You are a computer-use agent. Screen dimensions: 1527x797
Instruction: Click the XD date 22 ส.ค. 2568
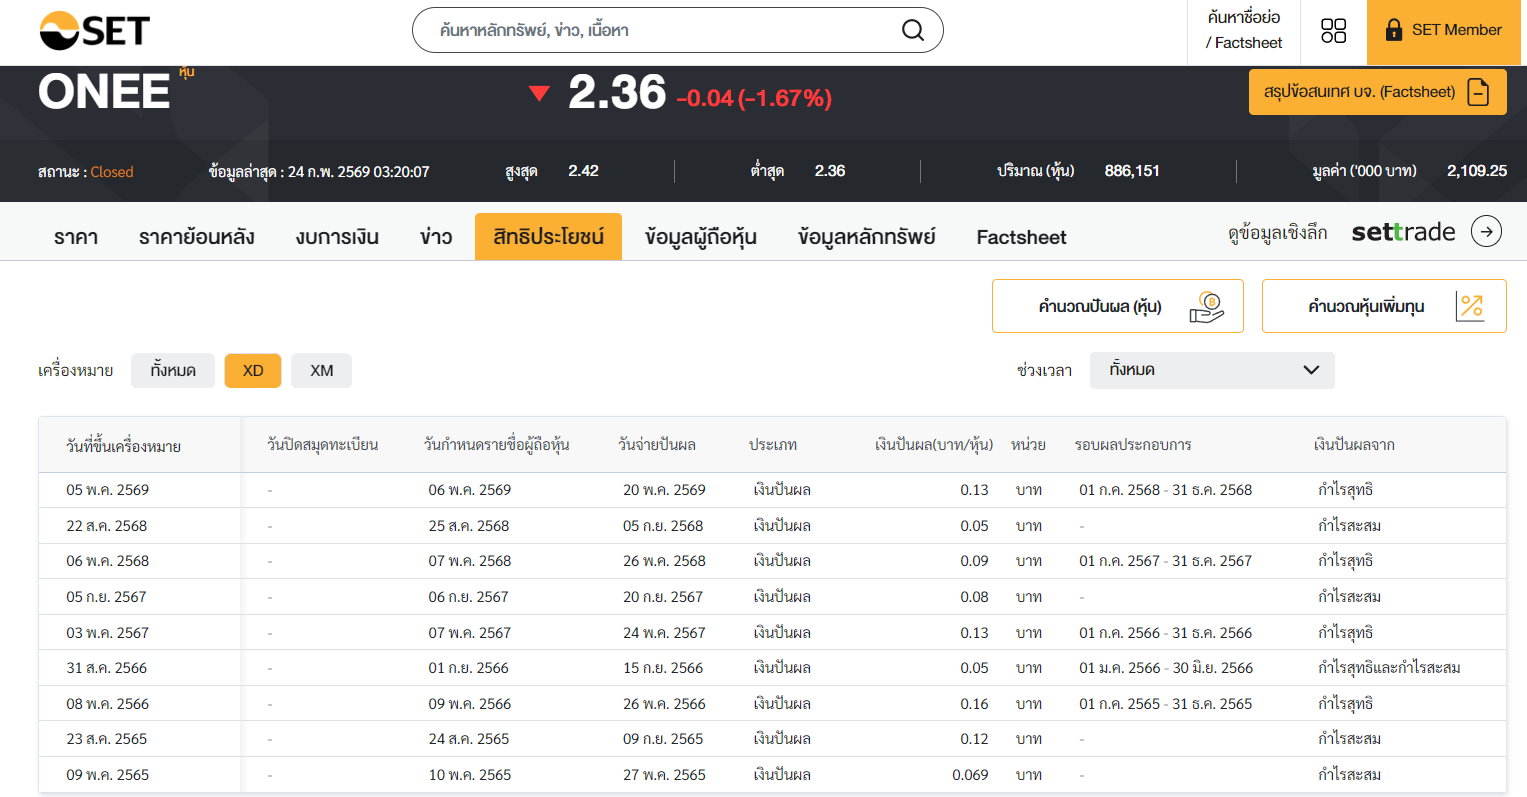click(107, 526)
